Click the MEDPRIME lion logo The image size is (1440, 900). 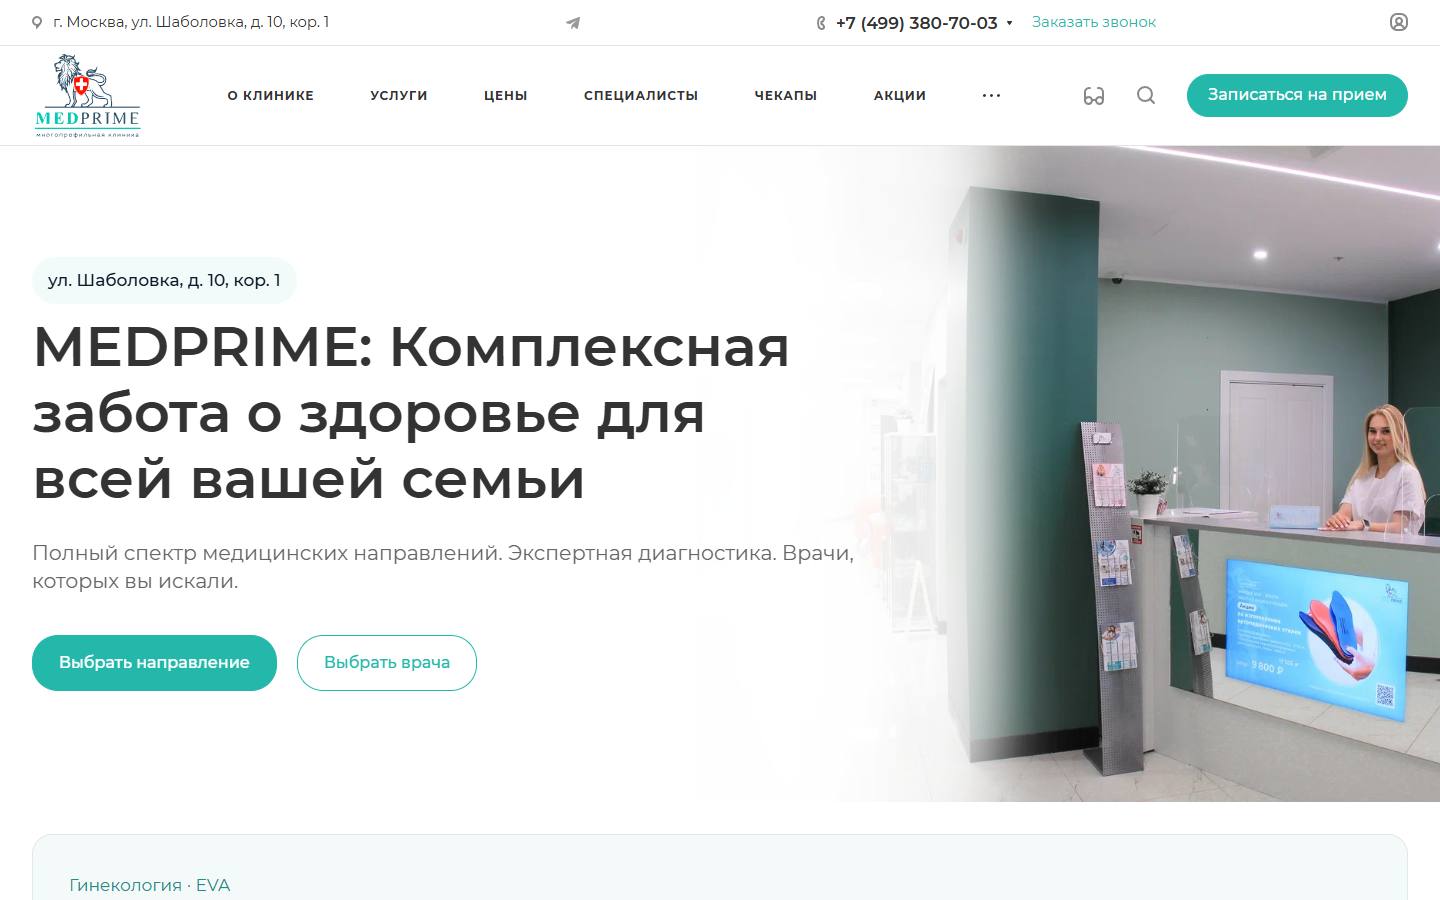(x=87, y=95)
